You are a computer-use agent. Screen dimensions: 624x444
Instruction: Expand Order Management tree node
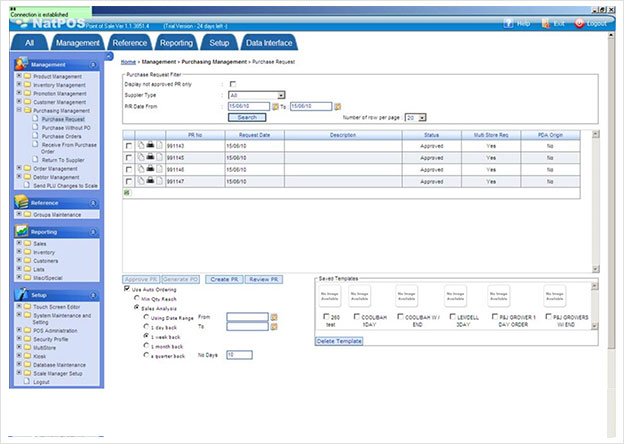(19, 167)
